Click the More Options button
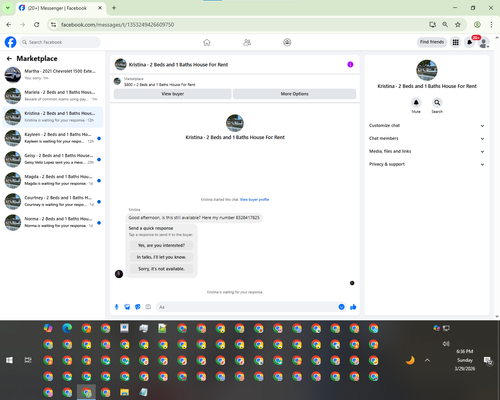The height and width of the screenshot is (400, 500). point(294,94)
